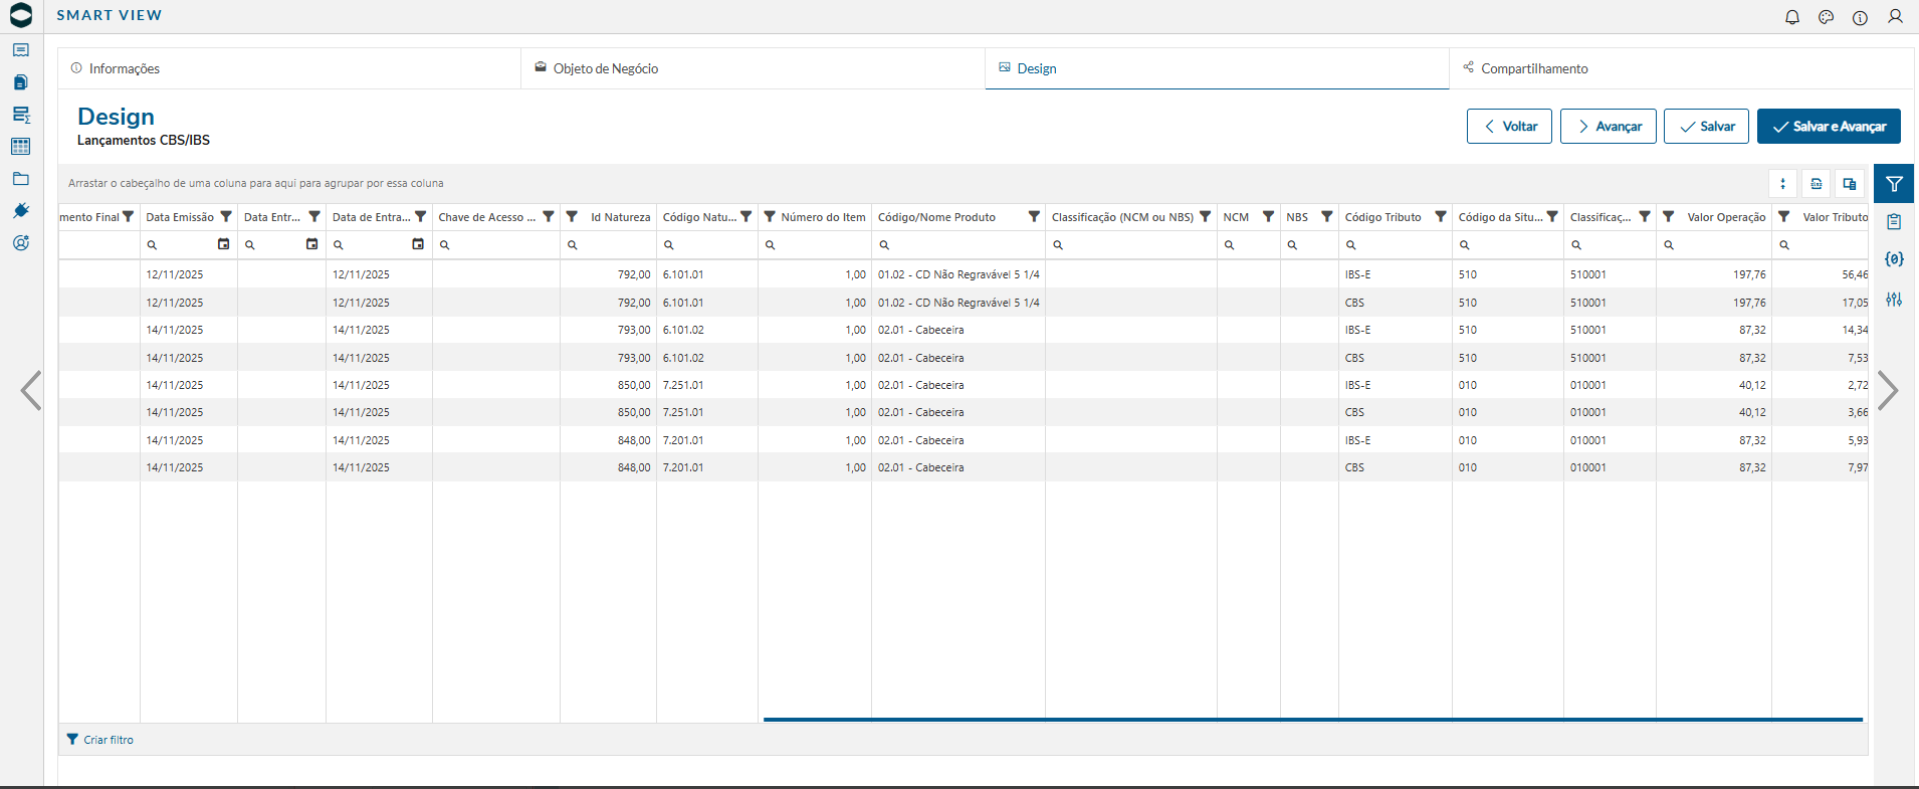
Task: Open the calendar picker for Data Entr... filter
Action: click(x=312, y=244)
